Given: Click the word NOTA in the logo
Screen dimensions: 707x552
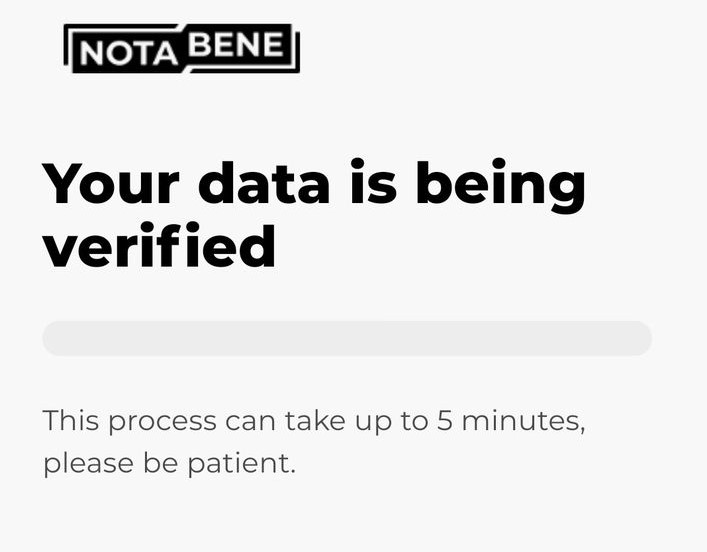Looking at the screenshot, I should 129,53.
